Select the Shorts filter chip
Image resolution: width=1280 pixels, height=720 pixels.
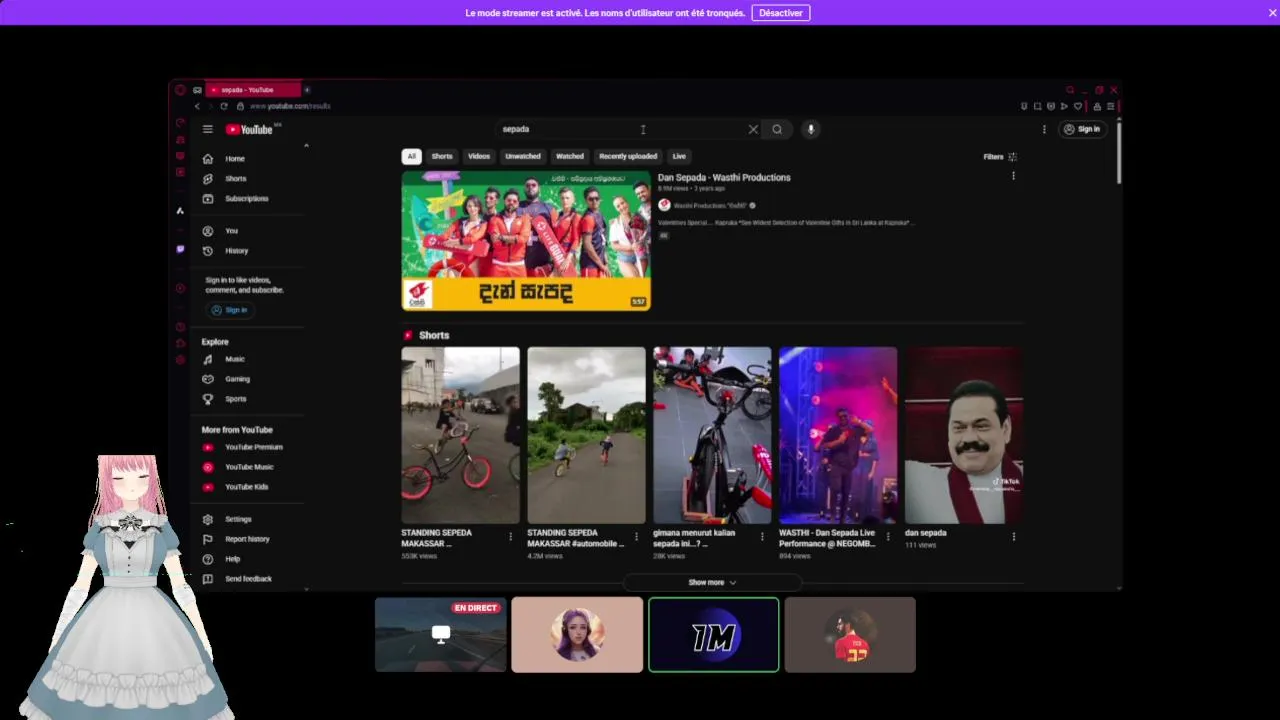pyautogui.click(x=442, y=156)
